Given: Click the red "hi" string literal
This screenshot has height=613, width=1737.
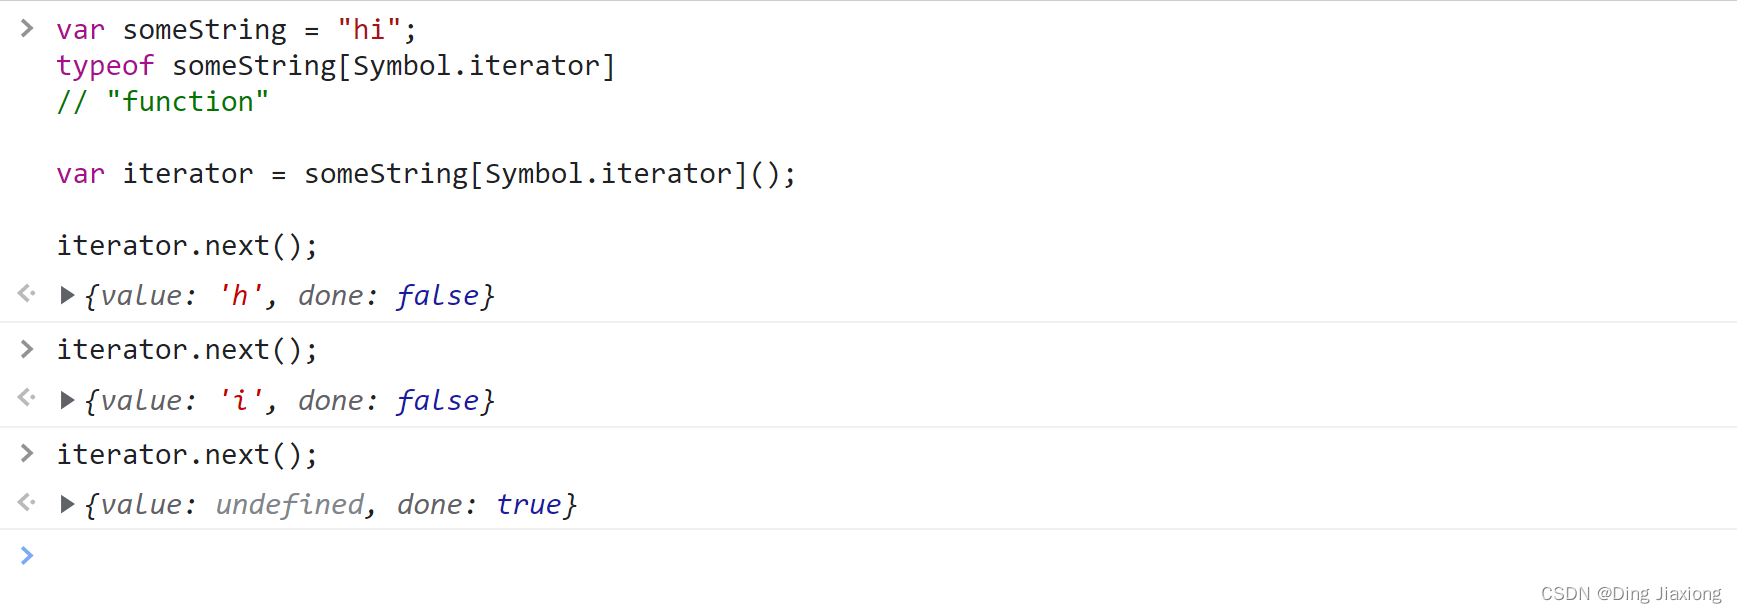Looking at the screenshot, I should [x=369, y=30].
